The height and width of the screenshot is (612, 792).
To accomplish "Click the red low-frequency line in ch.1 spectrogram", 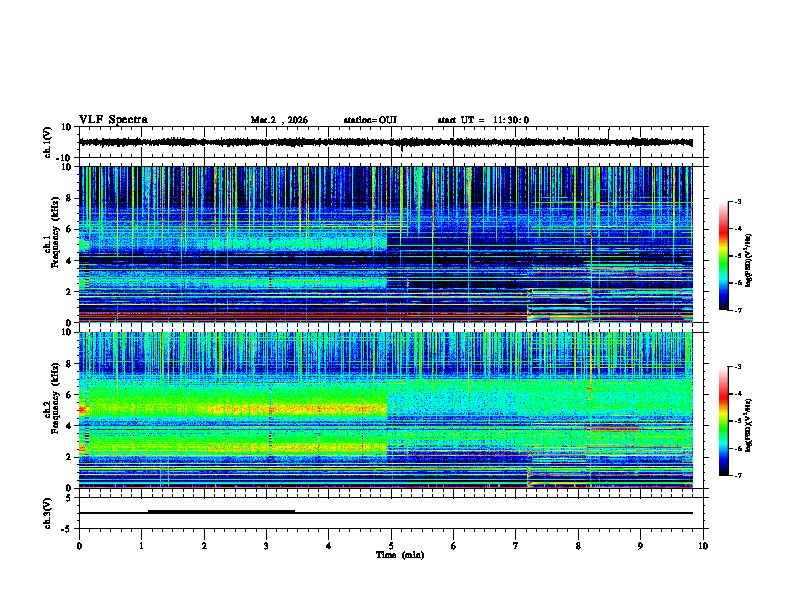I will pyautogui.click(x=303, y=315).
